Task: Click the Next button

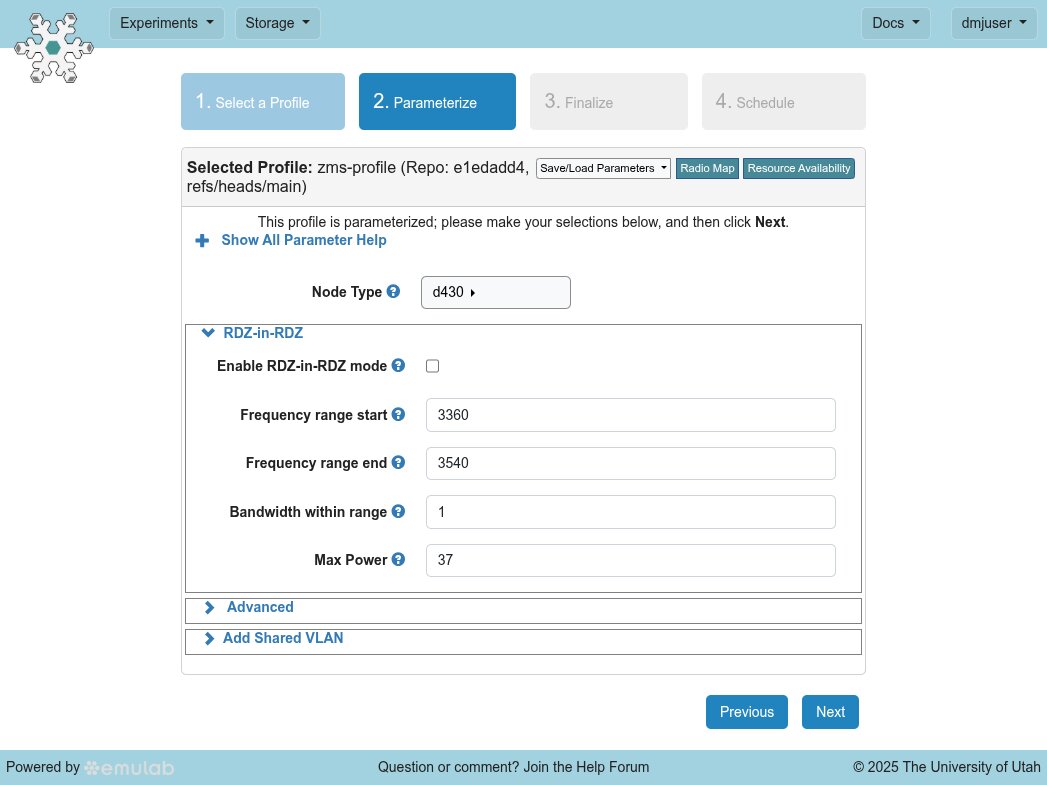Action: (830, 712)
